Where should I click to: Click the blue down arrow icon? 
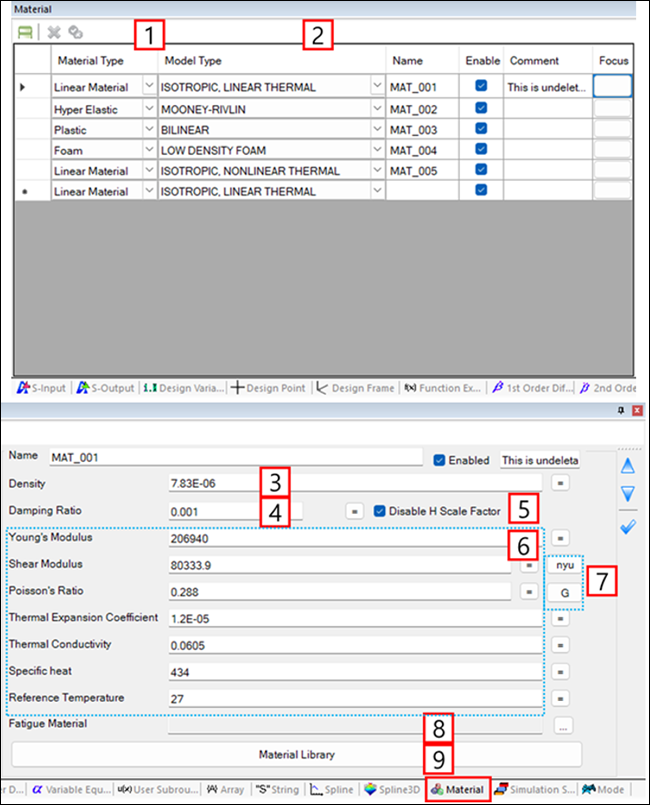click(628, 494)
